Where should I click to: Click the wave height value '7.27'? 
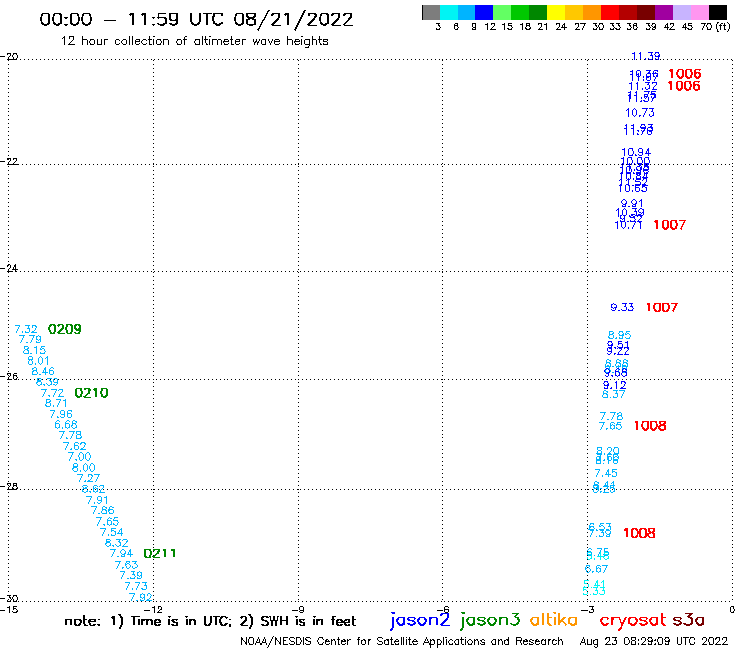[88, 478]
